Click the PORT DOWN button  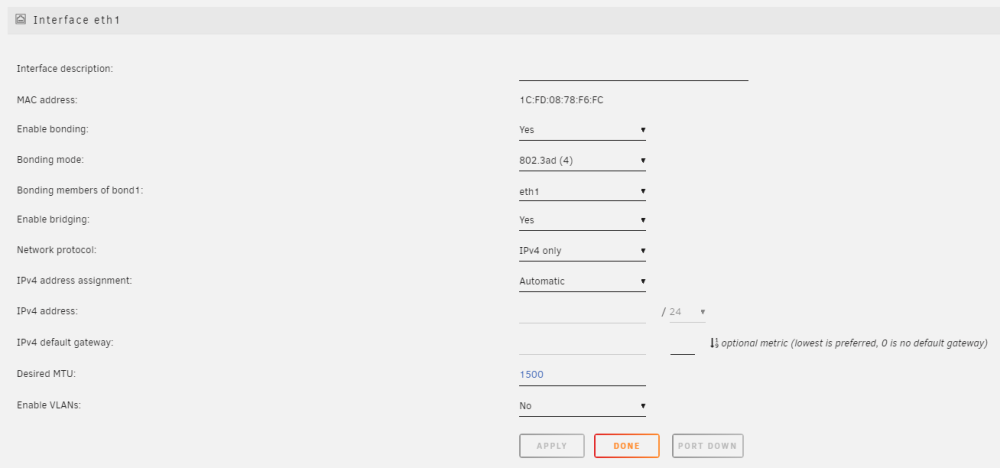pos(707,446)
